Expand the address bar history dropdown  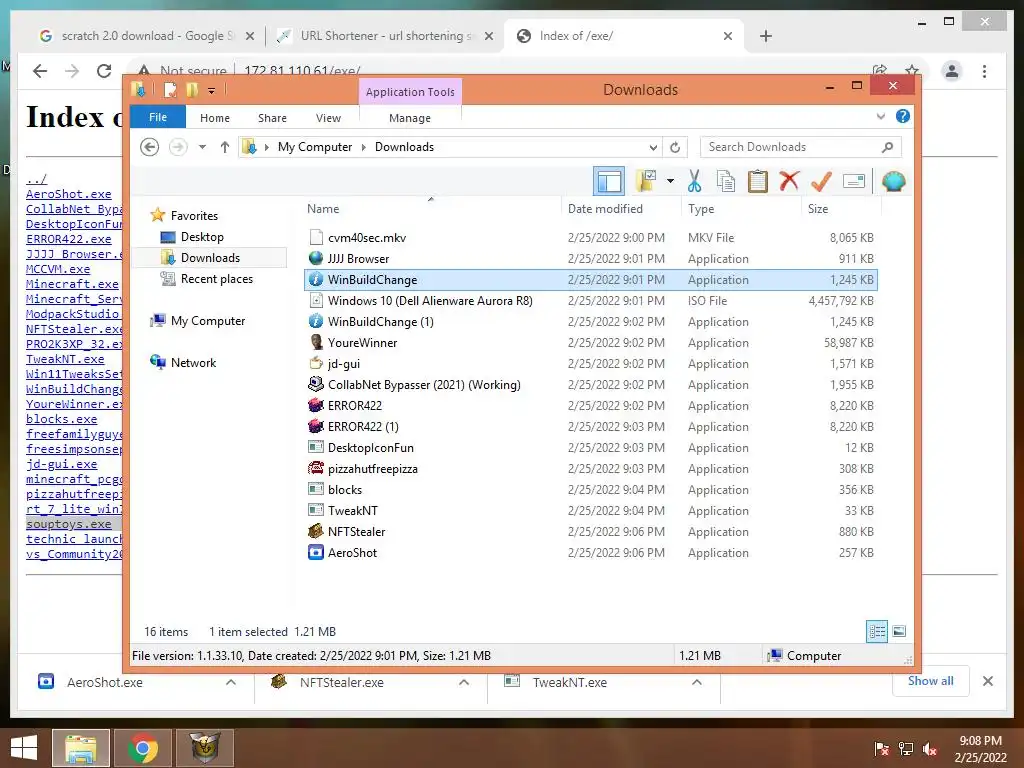[653, 147]
